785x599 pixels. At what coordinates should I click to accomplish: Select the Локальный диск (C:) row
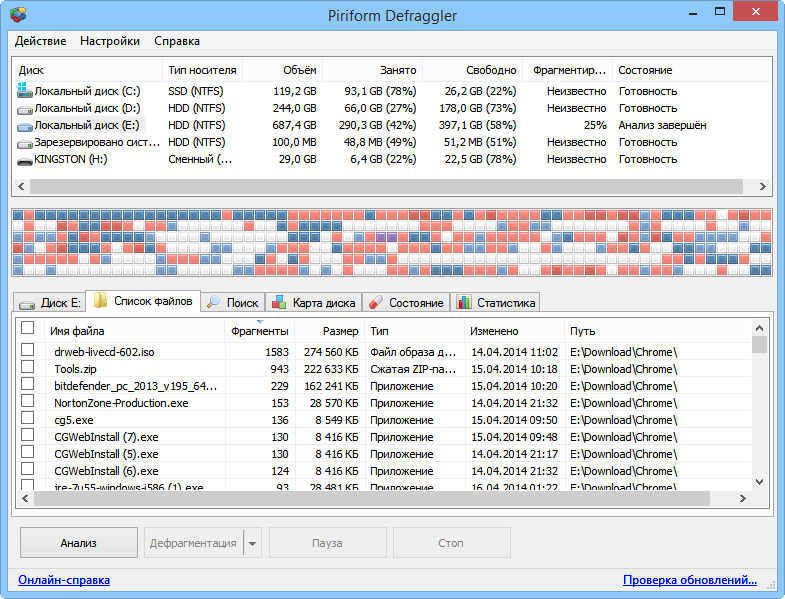coord(391,91)
